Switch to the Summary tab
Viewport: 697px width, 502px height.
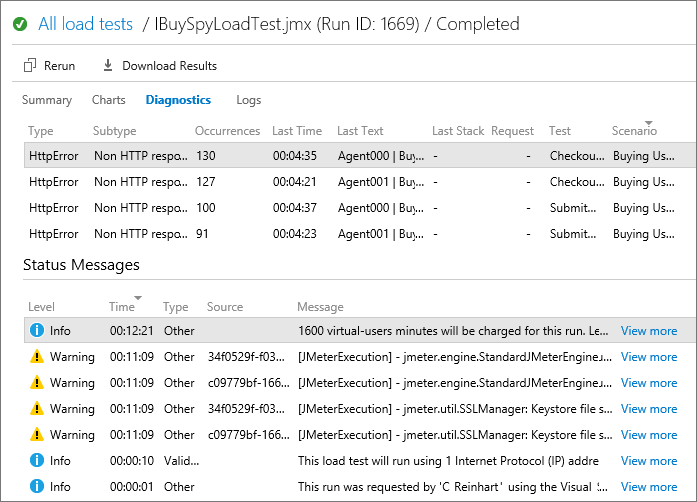pos(47,100)
